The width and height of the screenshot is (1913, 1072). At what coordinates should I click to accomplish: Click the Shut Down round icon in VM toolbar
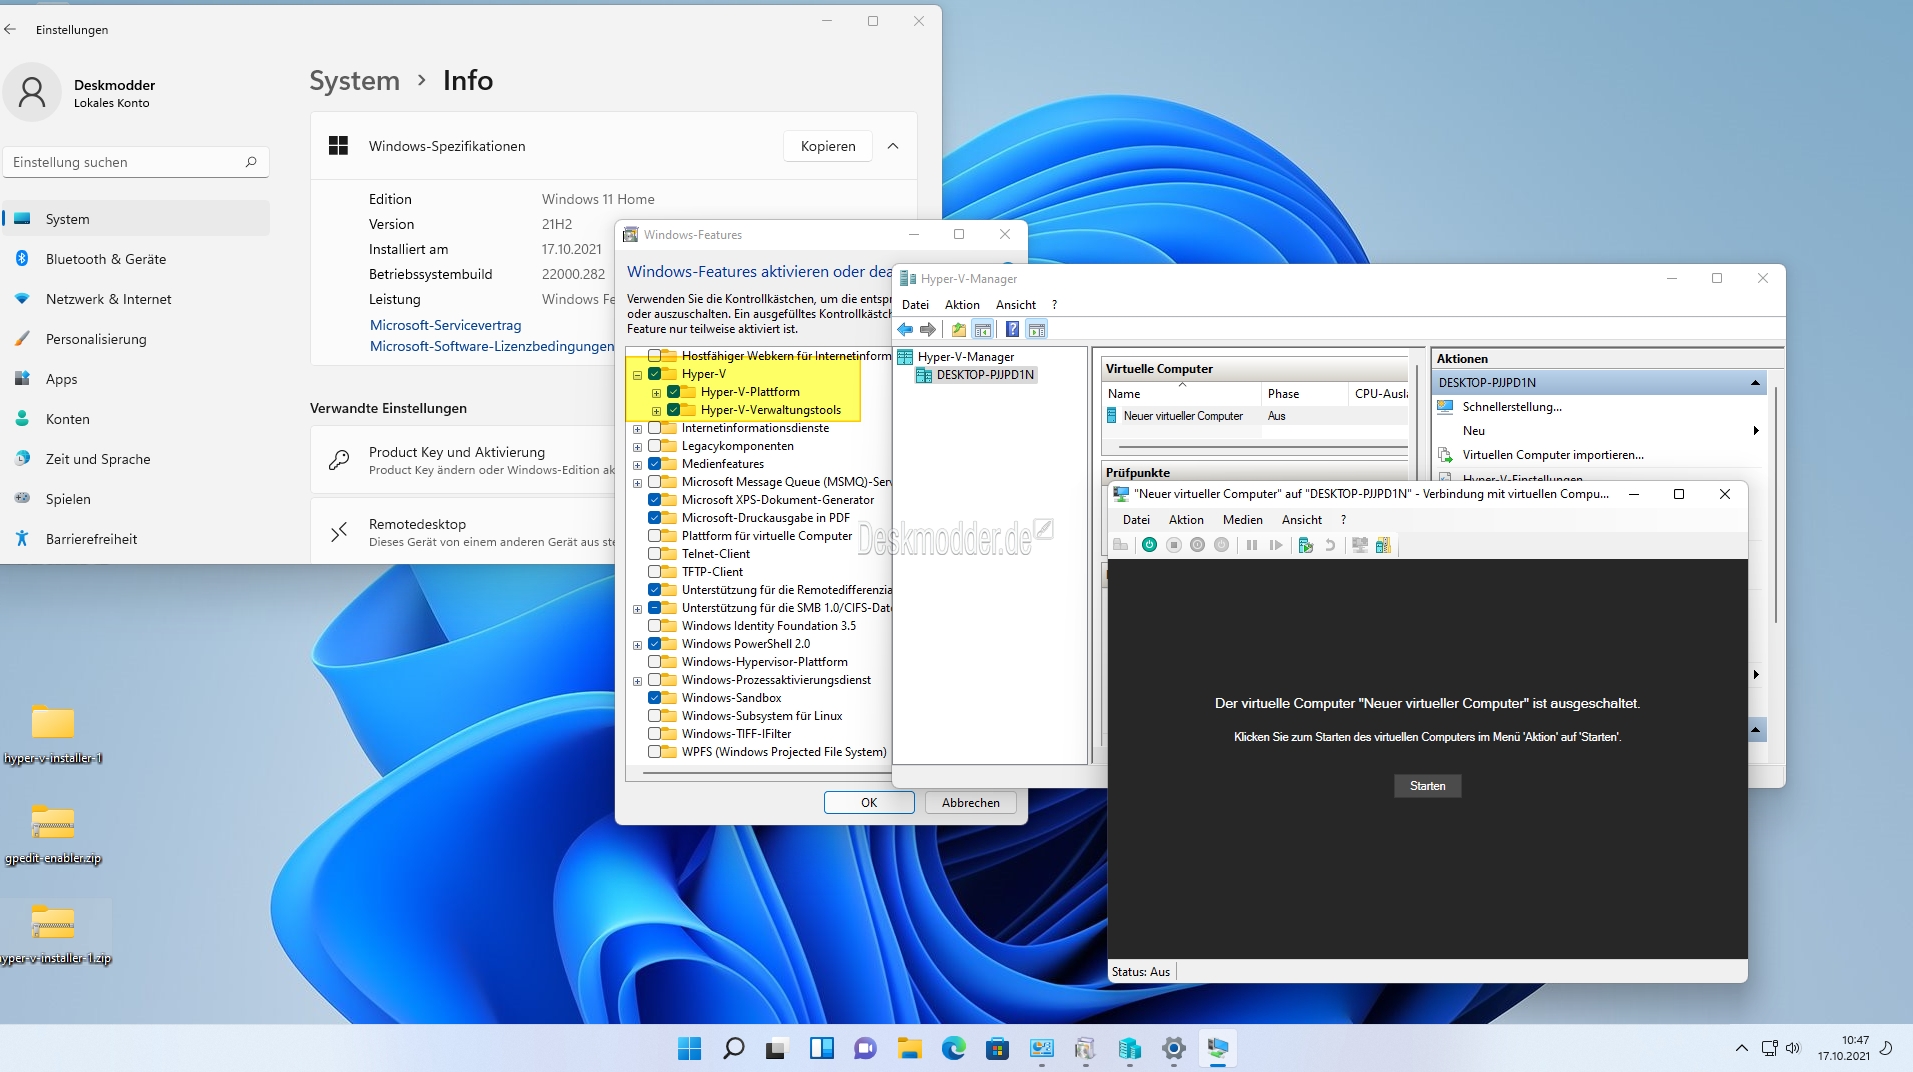1198,545
